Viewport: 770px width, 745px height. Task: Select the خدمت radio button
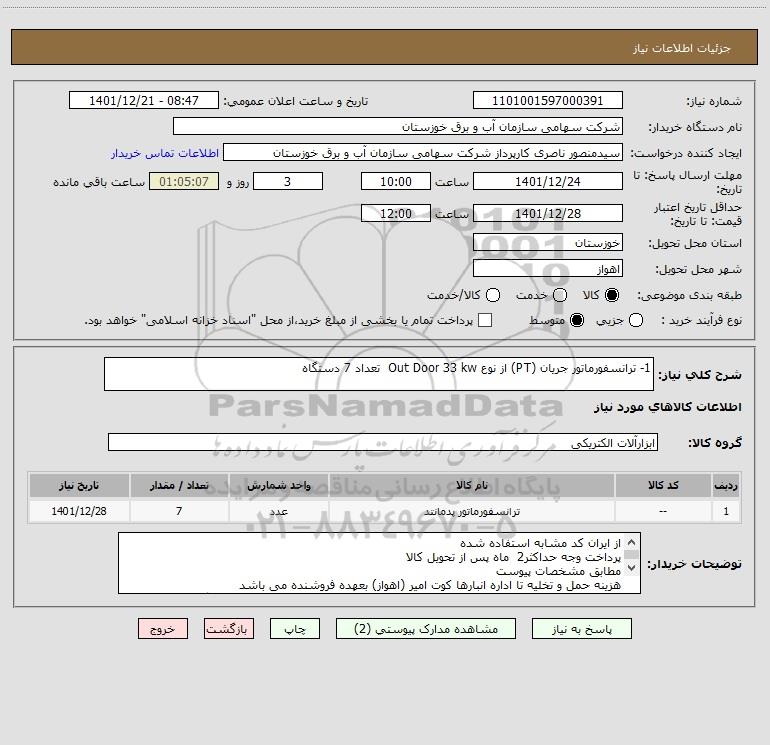pyautogui.click(x=560, y=295)
